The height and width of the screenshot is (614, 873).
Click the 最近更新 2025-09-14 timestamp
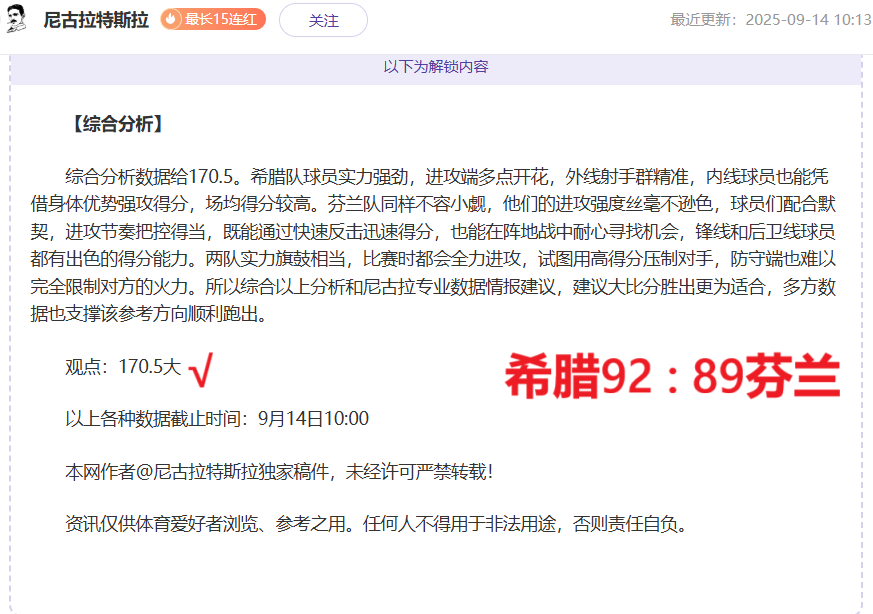point(771,19)
